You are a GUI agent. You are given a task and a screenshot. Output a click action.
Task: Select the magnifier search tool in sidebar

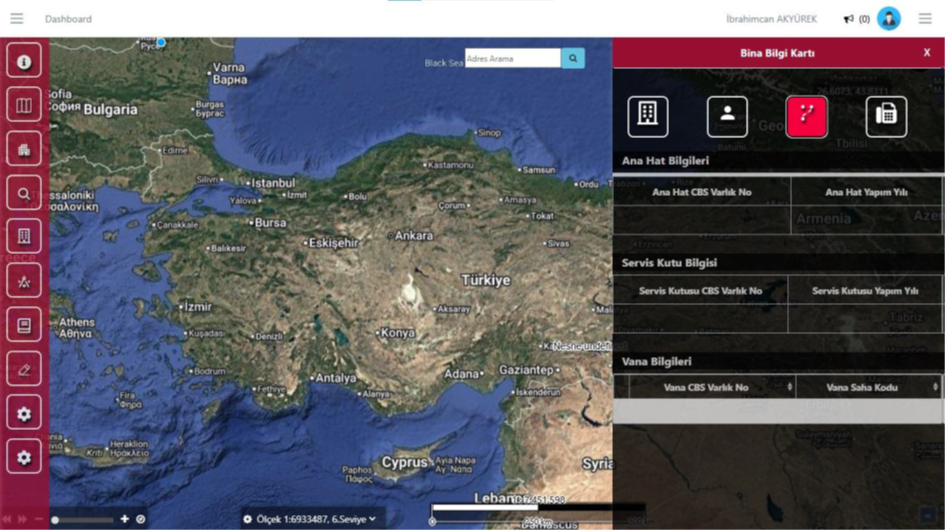point(24,193)
